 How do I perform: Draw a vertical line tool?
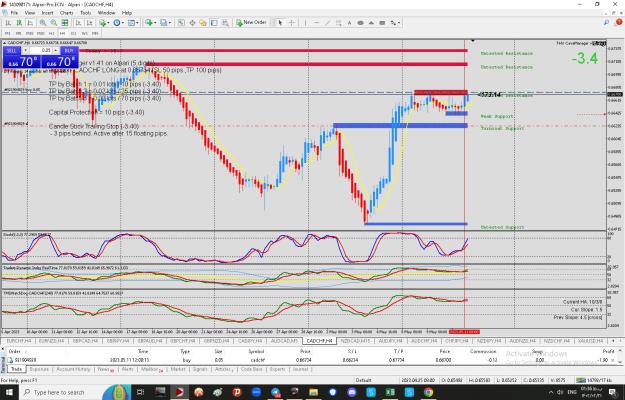(x=305, y=23)
